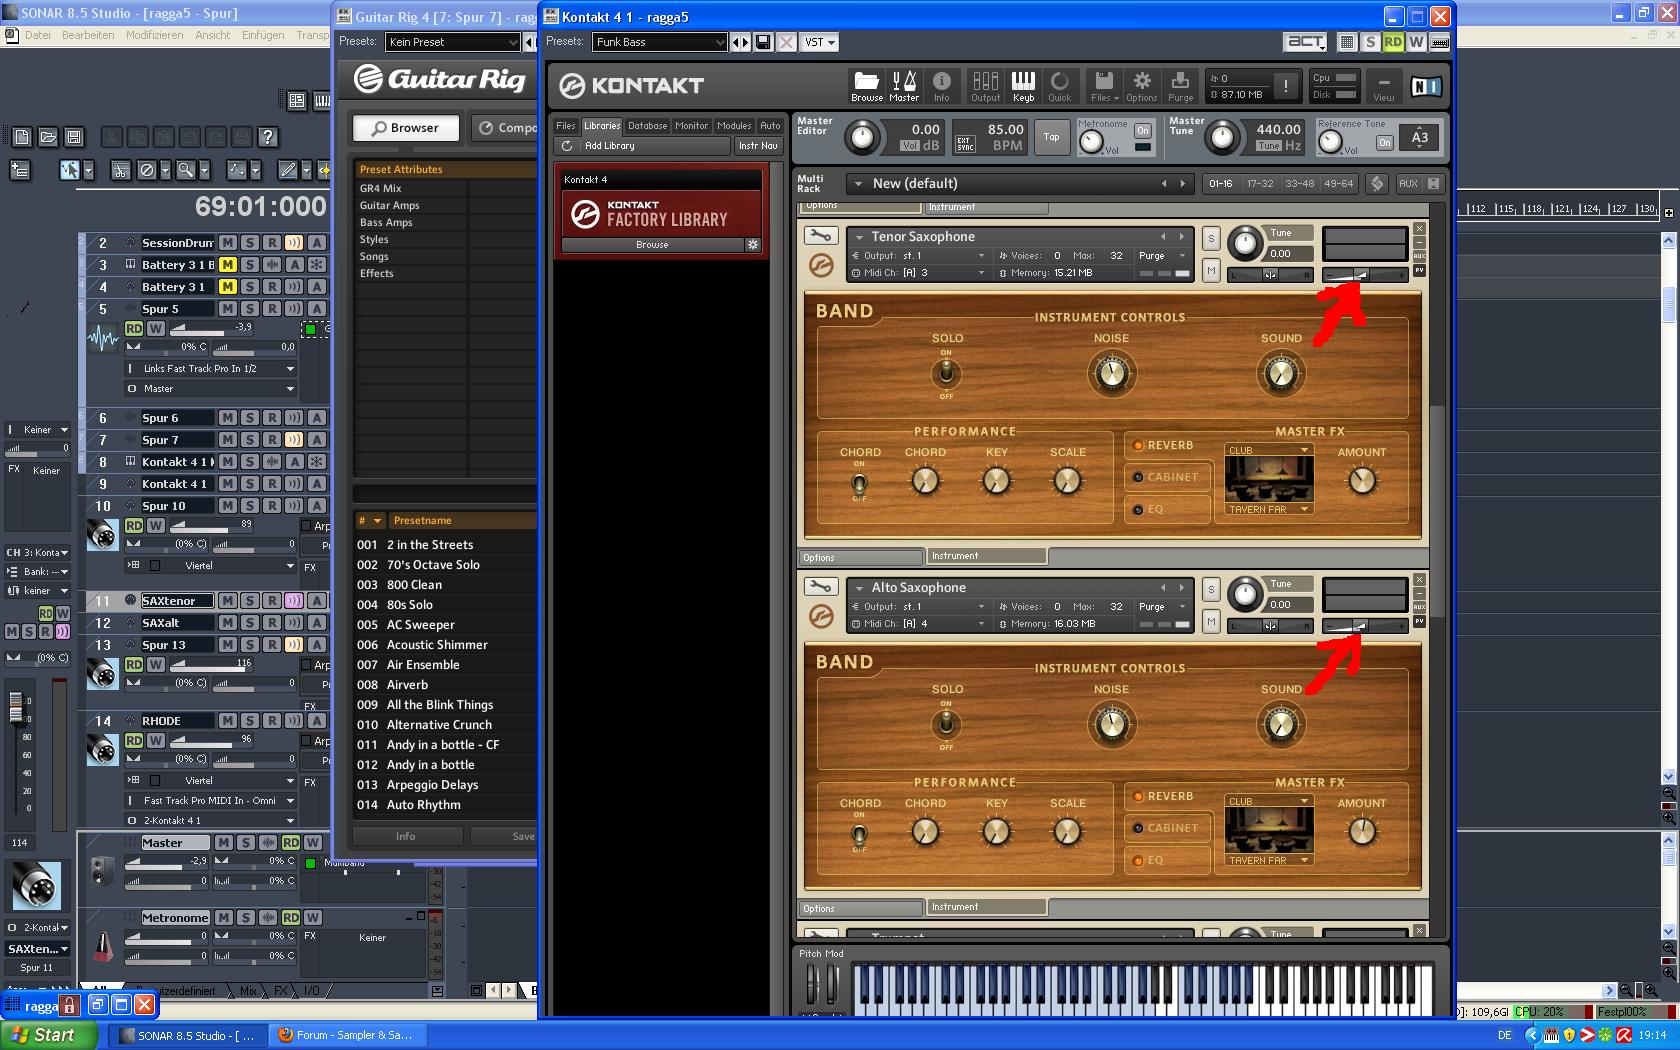Image resolution: width=1680 pixels, height=1050 pixels.
Task: Open Alto Saxophone wrench edit icon
Action: [x=820, y=587]
